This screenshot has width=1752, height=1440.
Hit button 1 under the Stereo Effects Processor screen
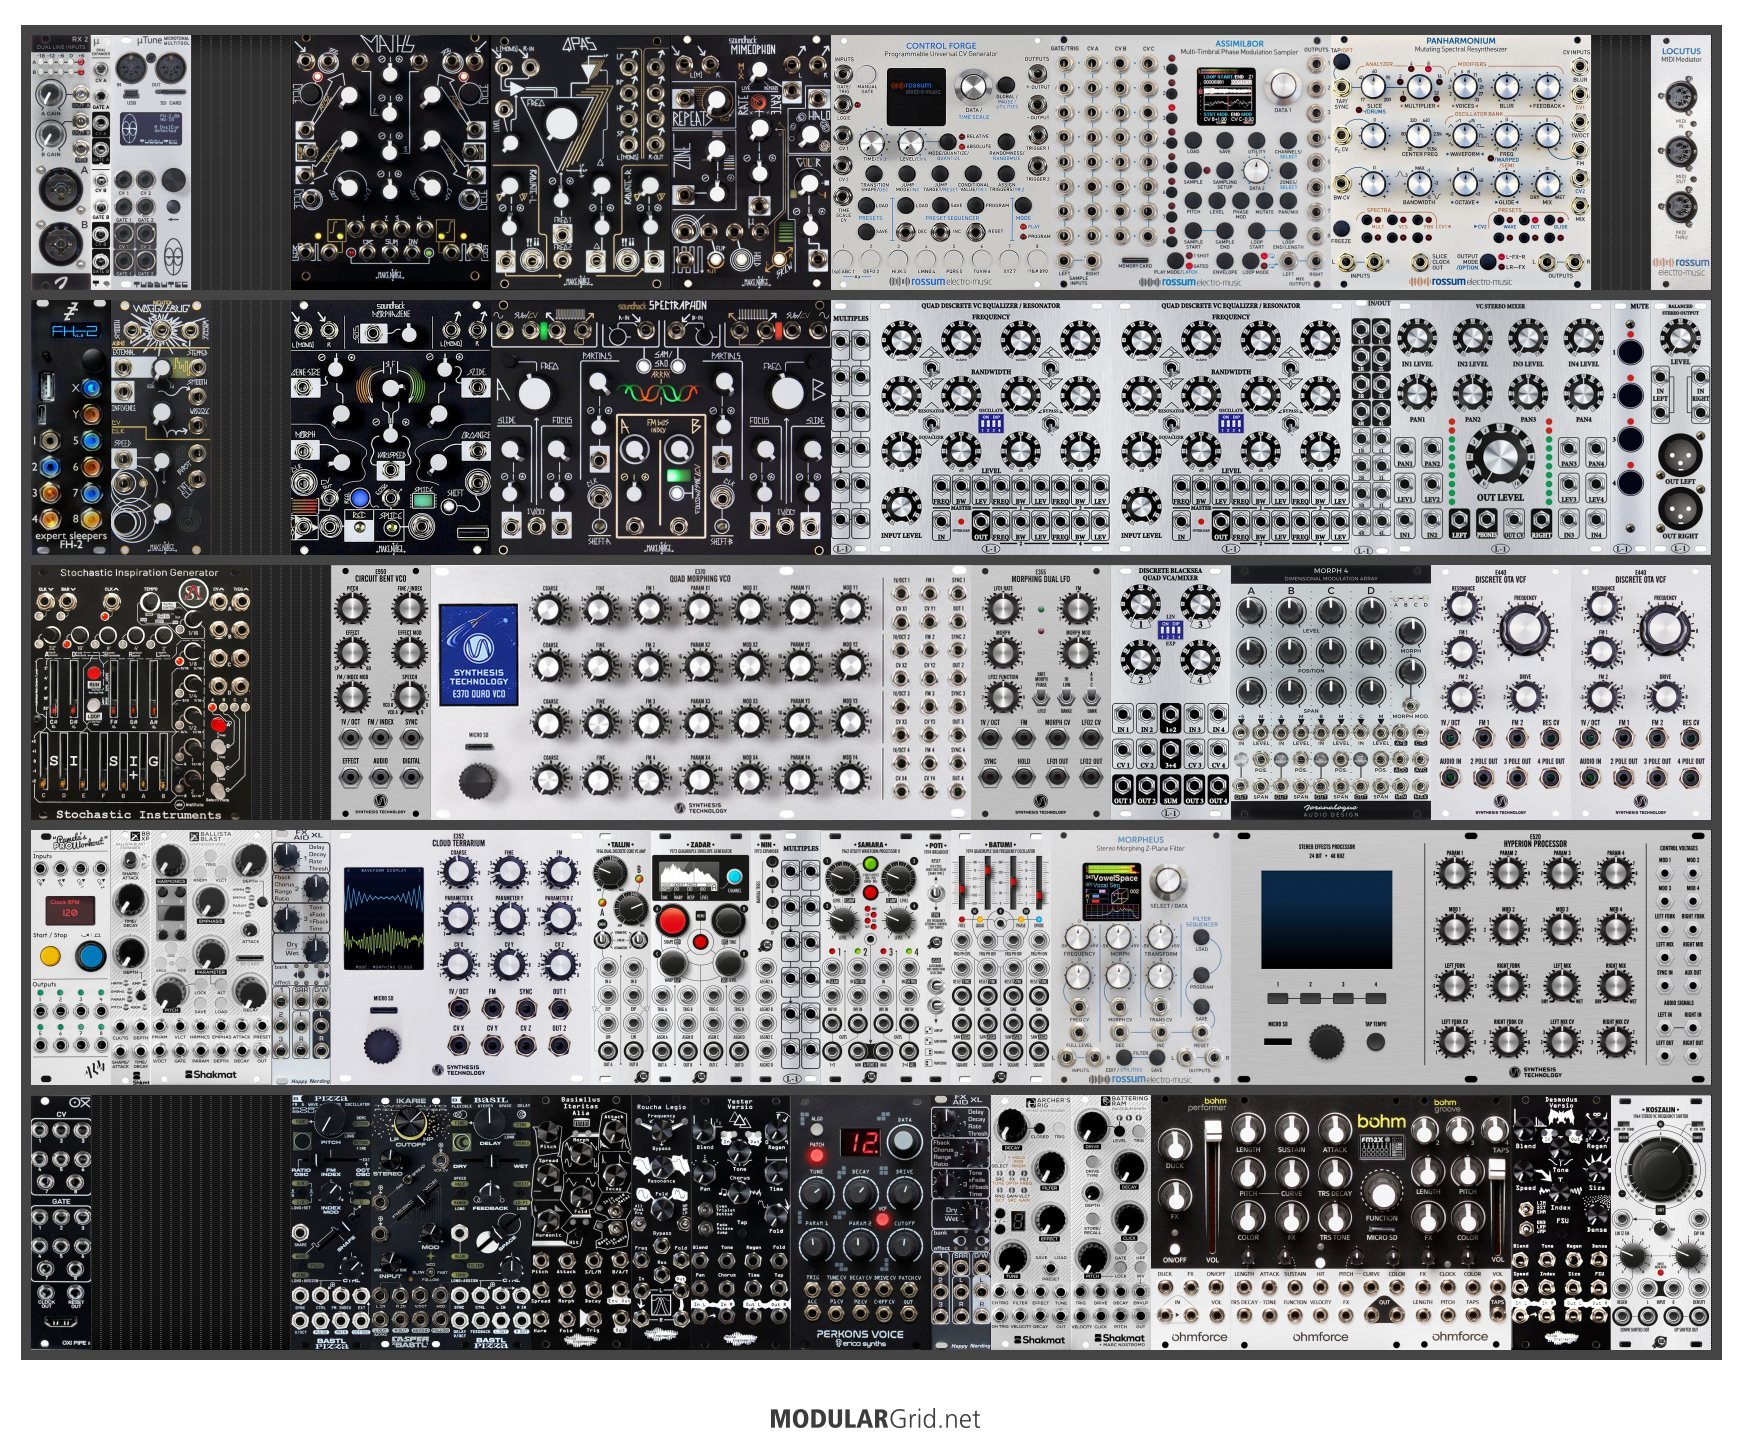[x=1277, y=998]
